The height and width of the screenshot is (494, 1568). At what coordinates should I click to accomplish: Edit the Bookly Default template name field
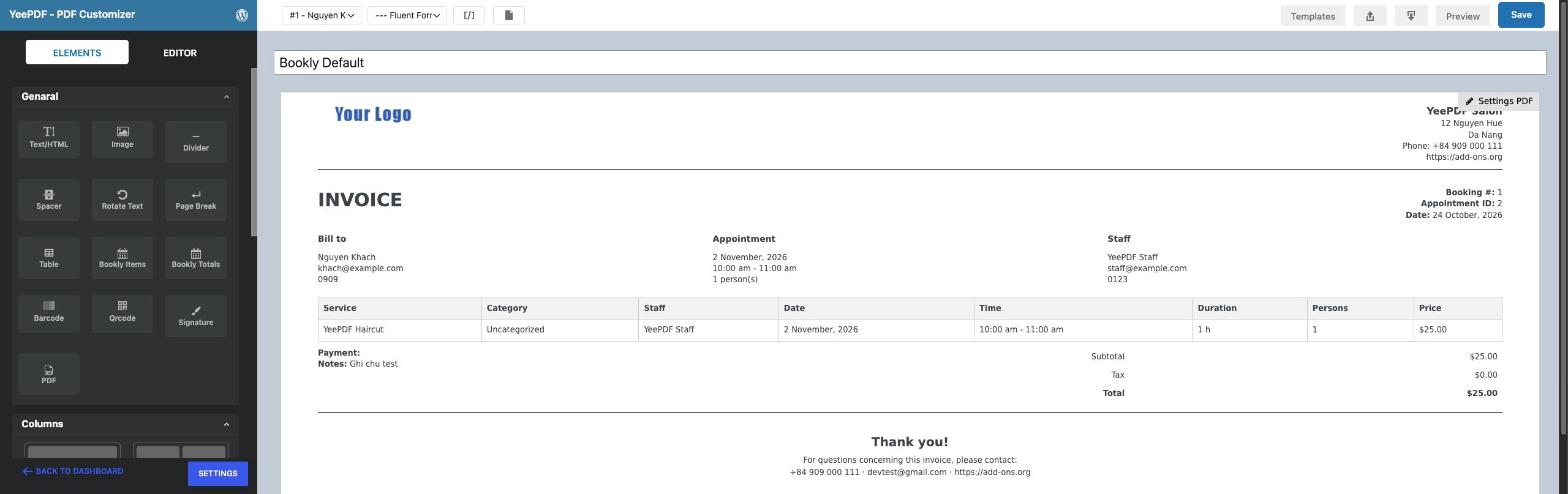click(x=910, y=62)
